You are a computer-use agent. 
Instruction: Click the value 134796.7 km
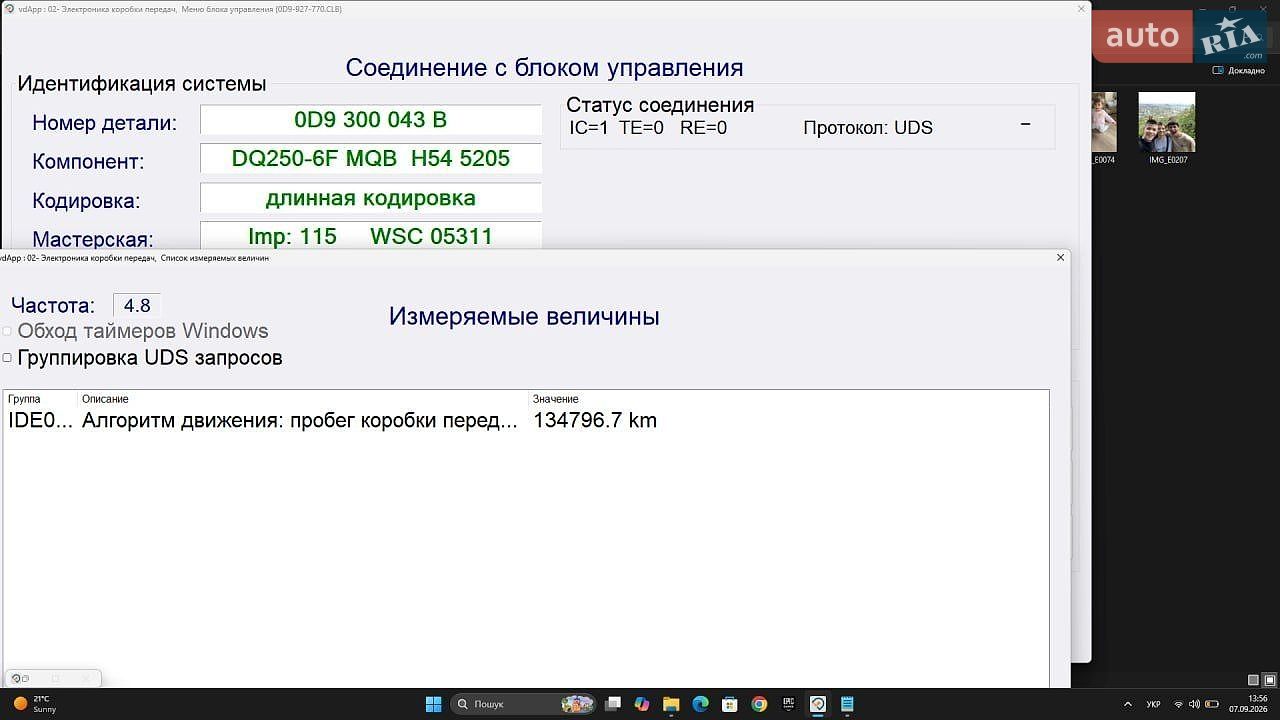point(595,420)
